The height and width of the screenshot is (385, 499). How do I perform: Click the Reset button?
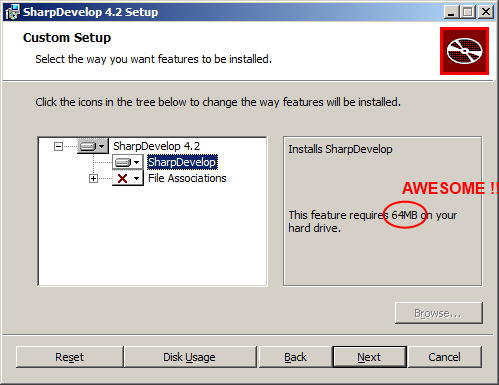pyautogui.click(x=69, y=357)
